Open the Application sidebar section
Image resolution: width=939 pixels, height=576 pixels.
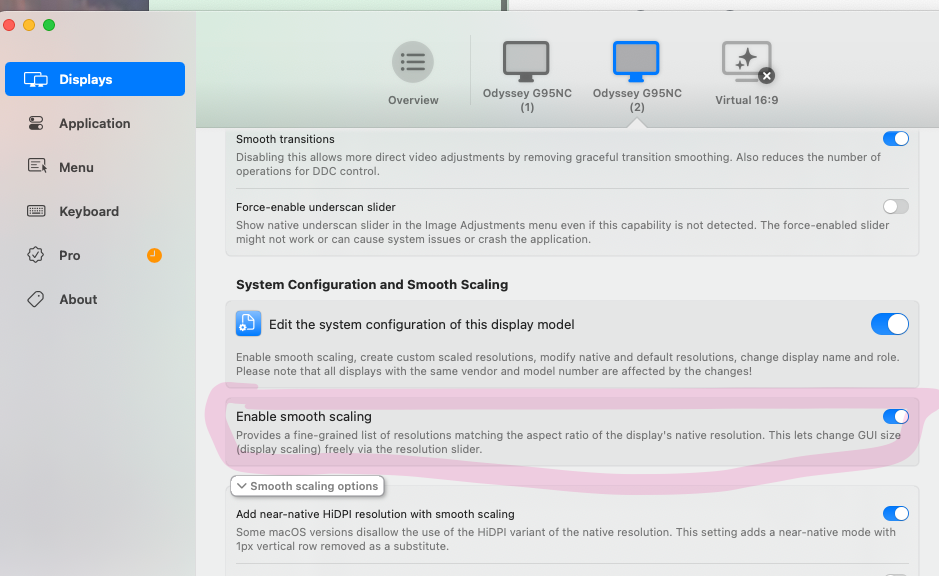click(x=95, y=123)
